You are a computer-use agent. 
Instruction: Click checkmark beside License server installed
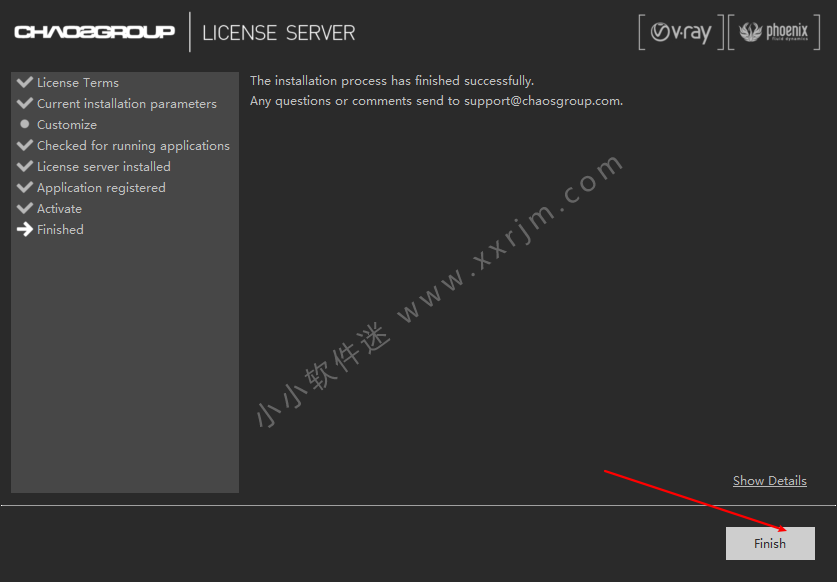coord(25,166)
